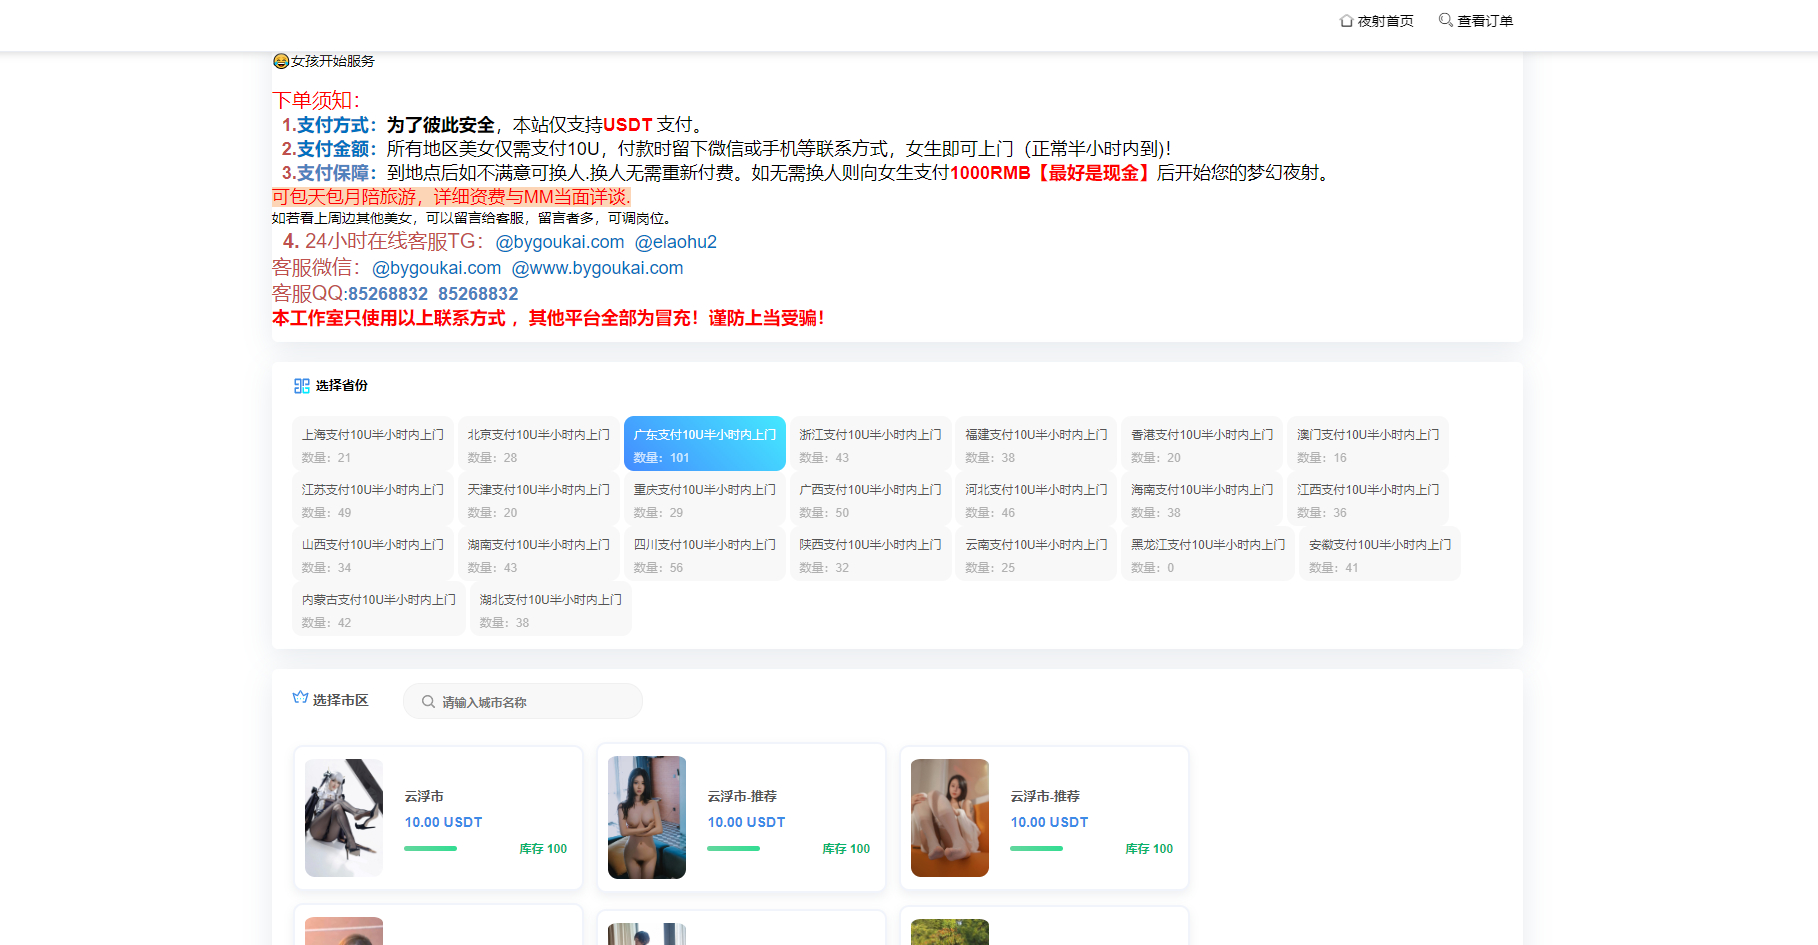
Task: Select the 上海 province tile
Action: [x=373, y=444]
